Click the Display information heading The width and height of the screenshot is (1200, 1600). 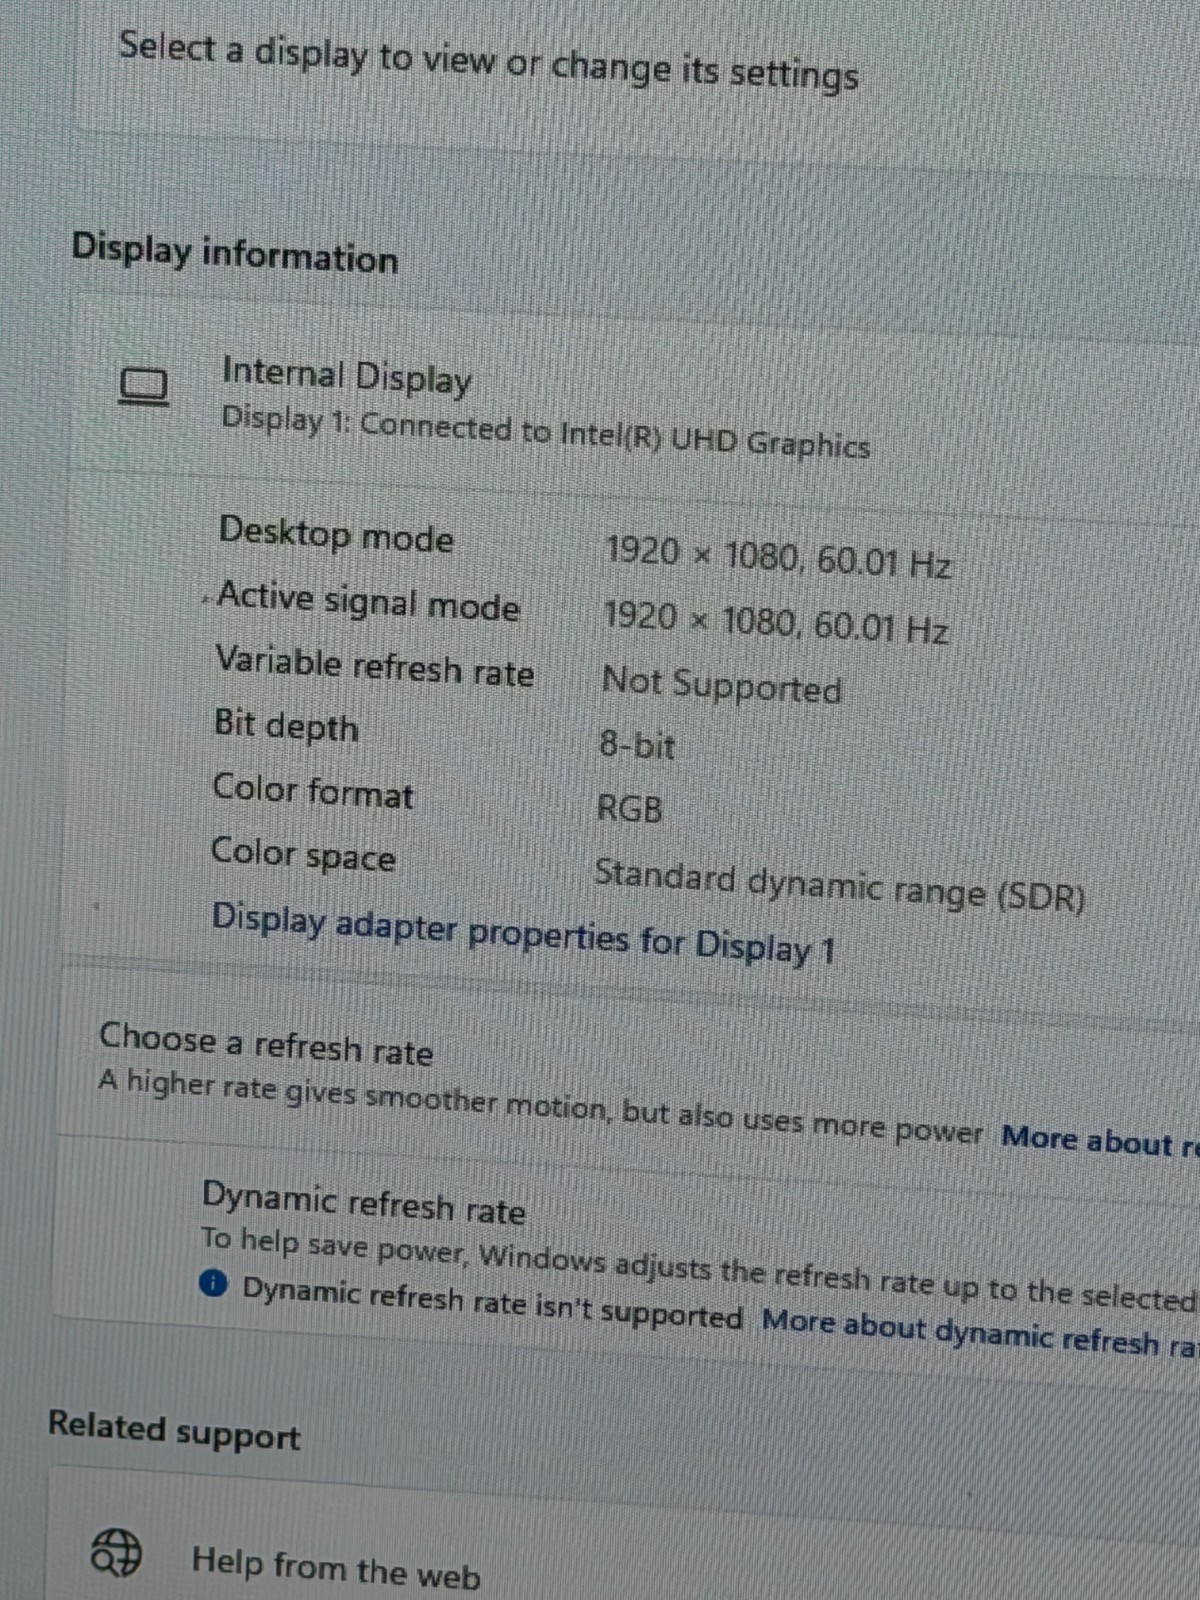tap(235, 252)
